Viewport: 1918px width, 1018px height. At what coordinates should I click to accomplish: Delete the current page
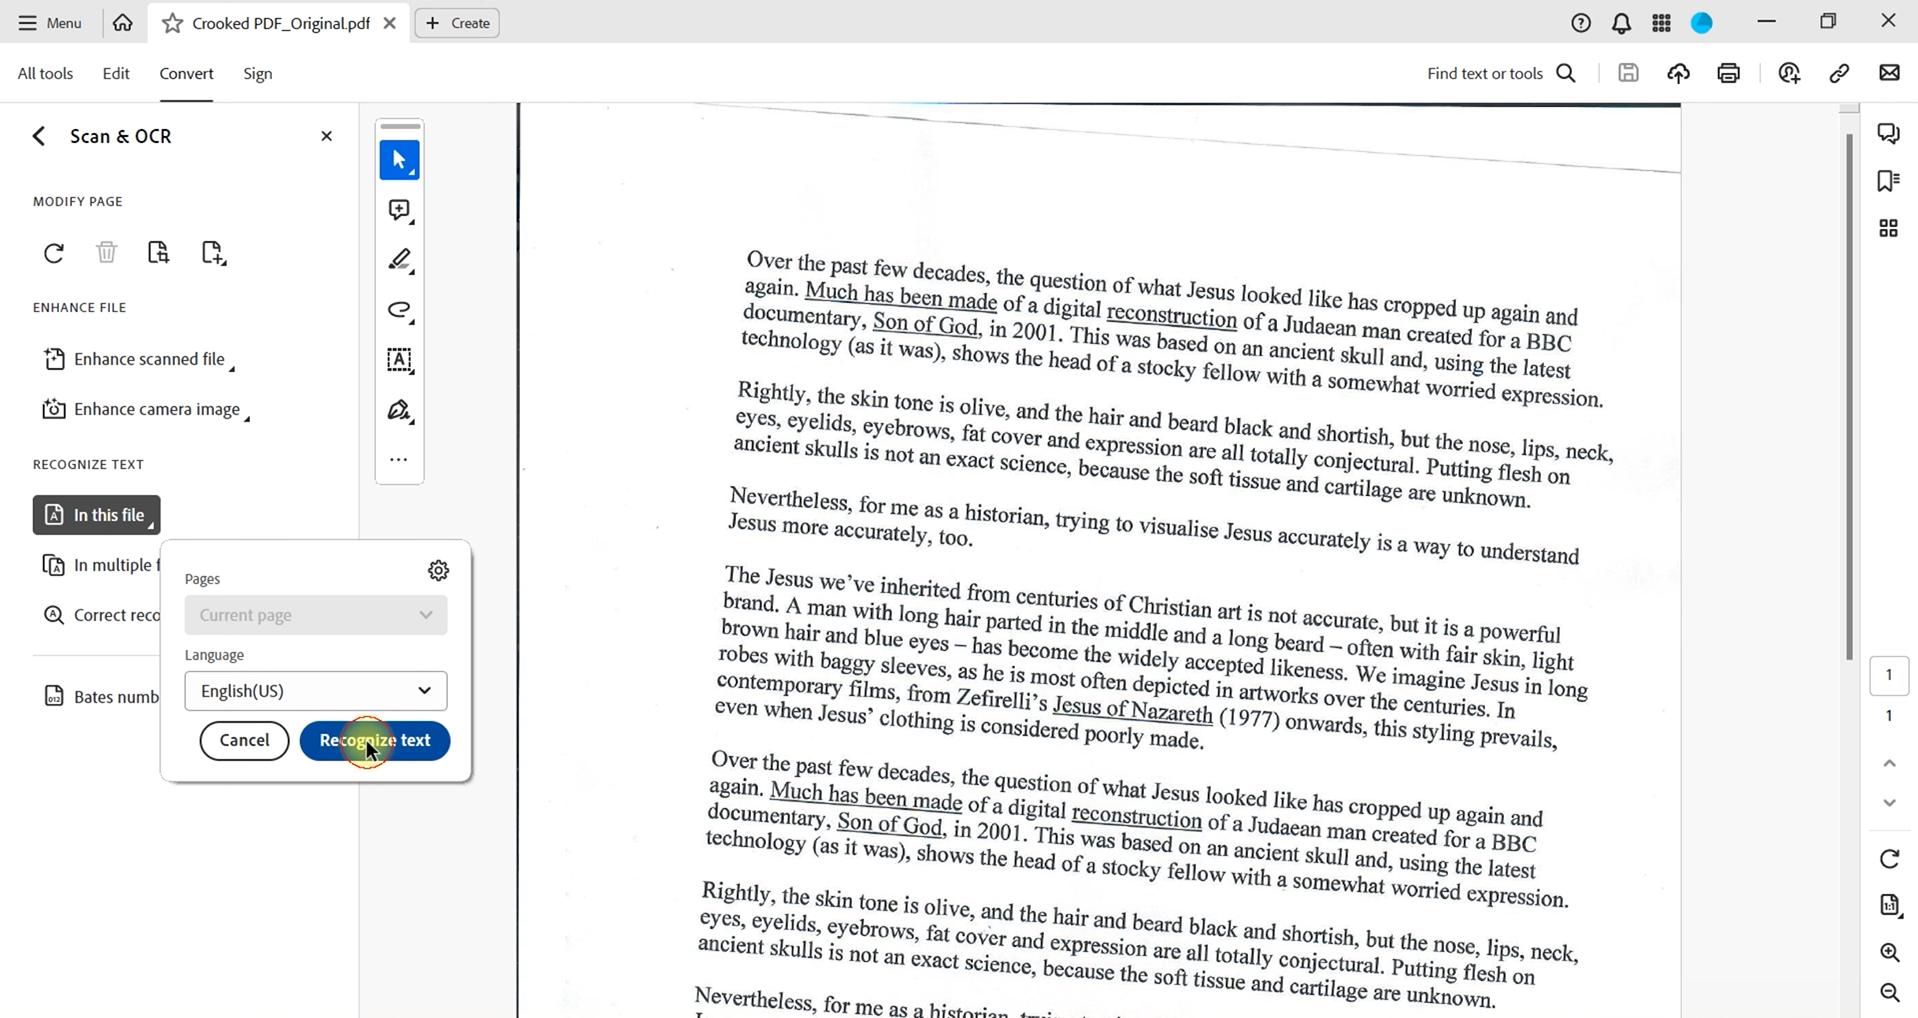(x=106, y=252)
